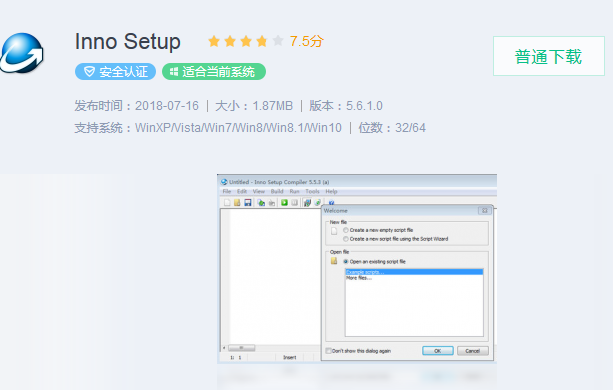Viewport: 613px width, 390px height.
Task: Click Cancel in the Welcome dialog
Action: coord(473,351)
